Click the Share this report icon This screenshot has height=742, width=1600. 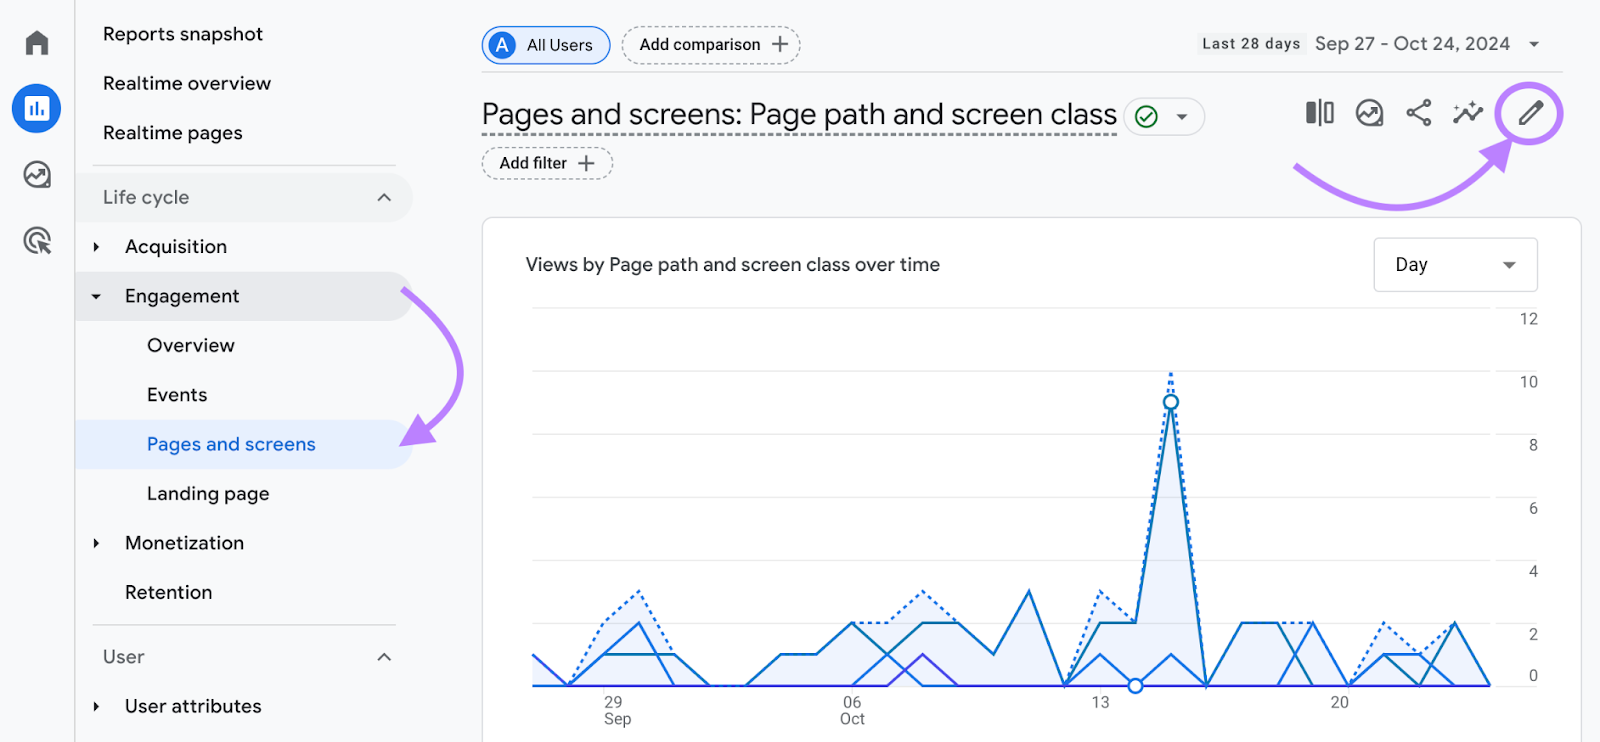click(x=1418, y=113)
